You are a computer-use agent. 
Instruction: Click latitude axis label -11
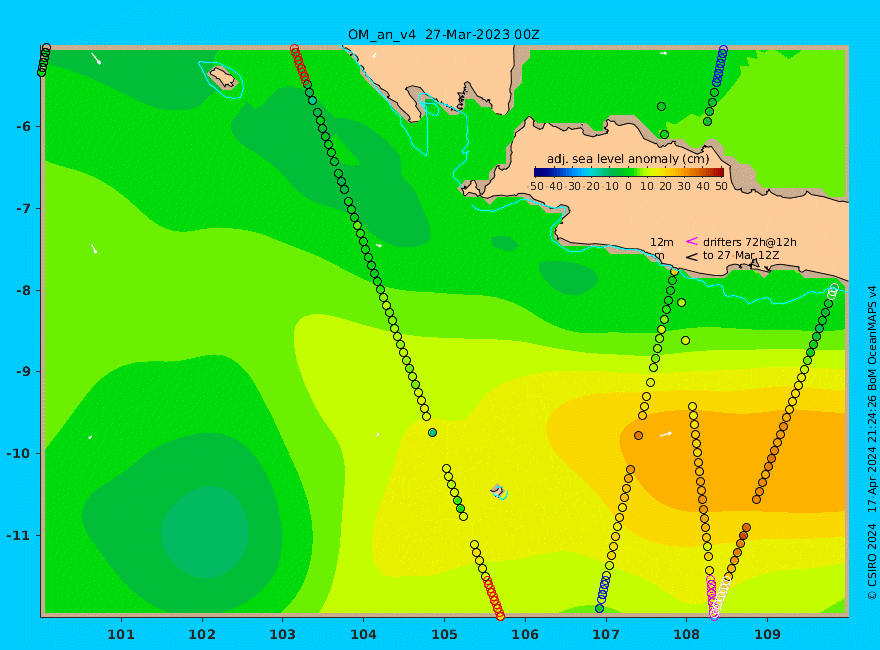20,535
